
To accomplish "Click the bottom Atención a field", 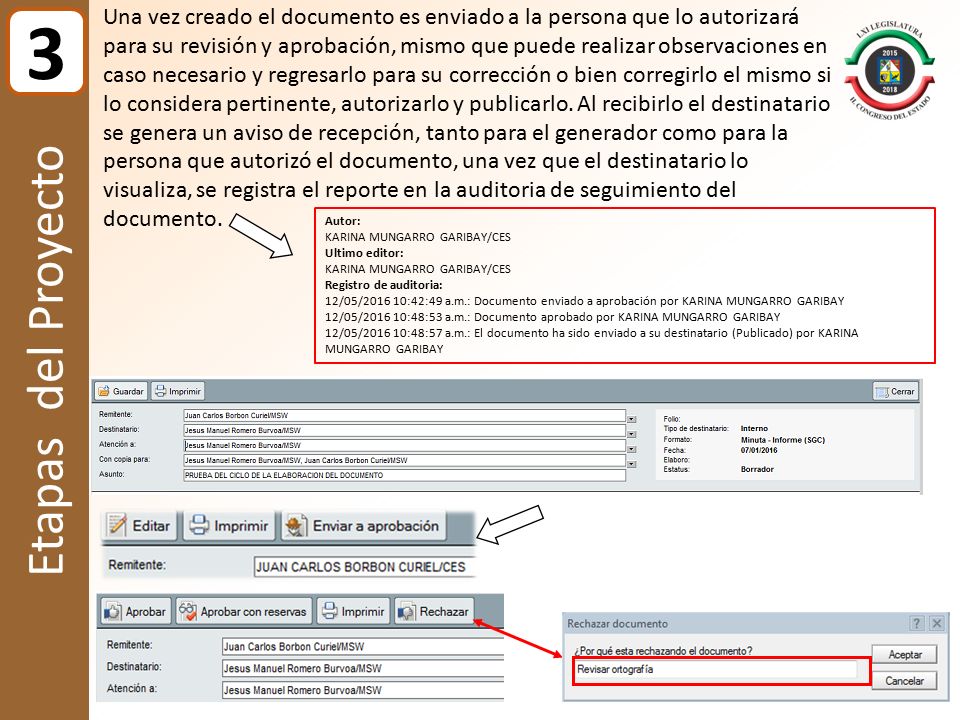I will click(362, 691).
